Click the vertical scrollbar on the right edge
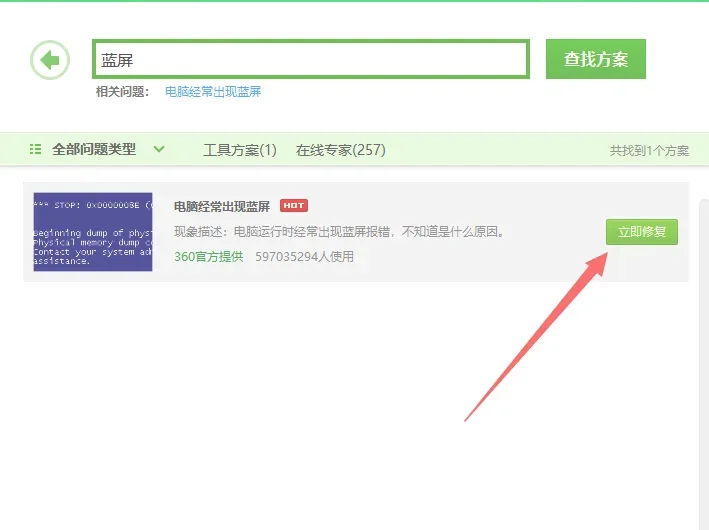This screenshot has width=709, height=530. pyautogui.click(x=704, y=364)
